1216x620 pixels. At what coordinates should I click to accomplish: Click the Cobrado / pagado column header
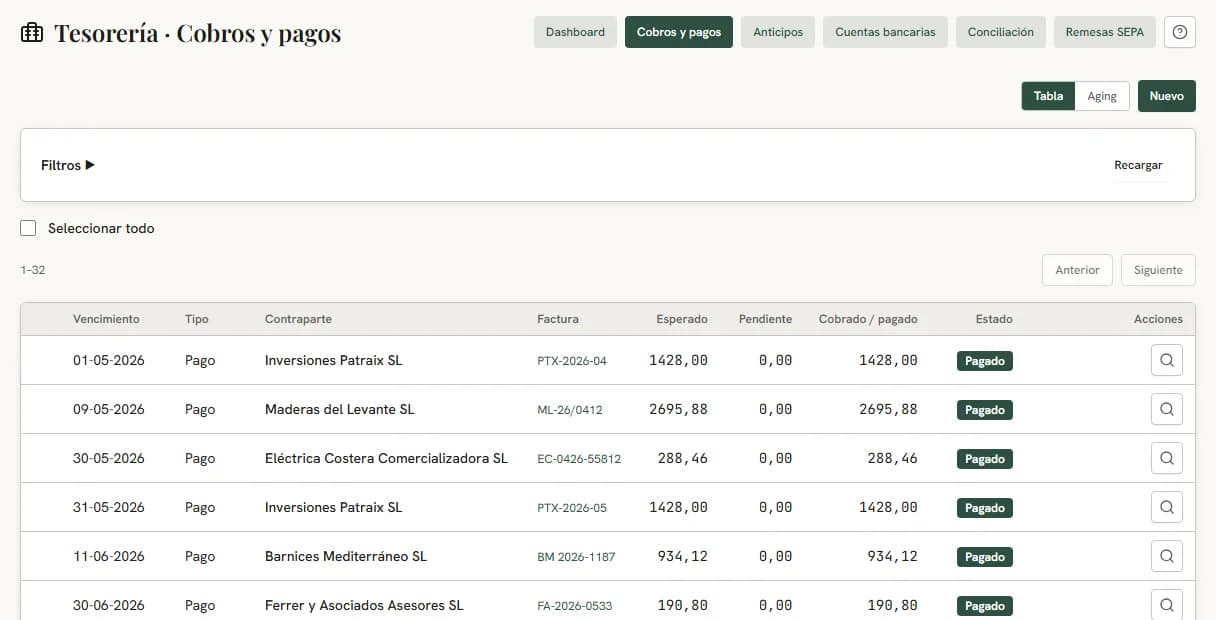868,319
